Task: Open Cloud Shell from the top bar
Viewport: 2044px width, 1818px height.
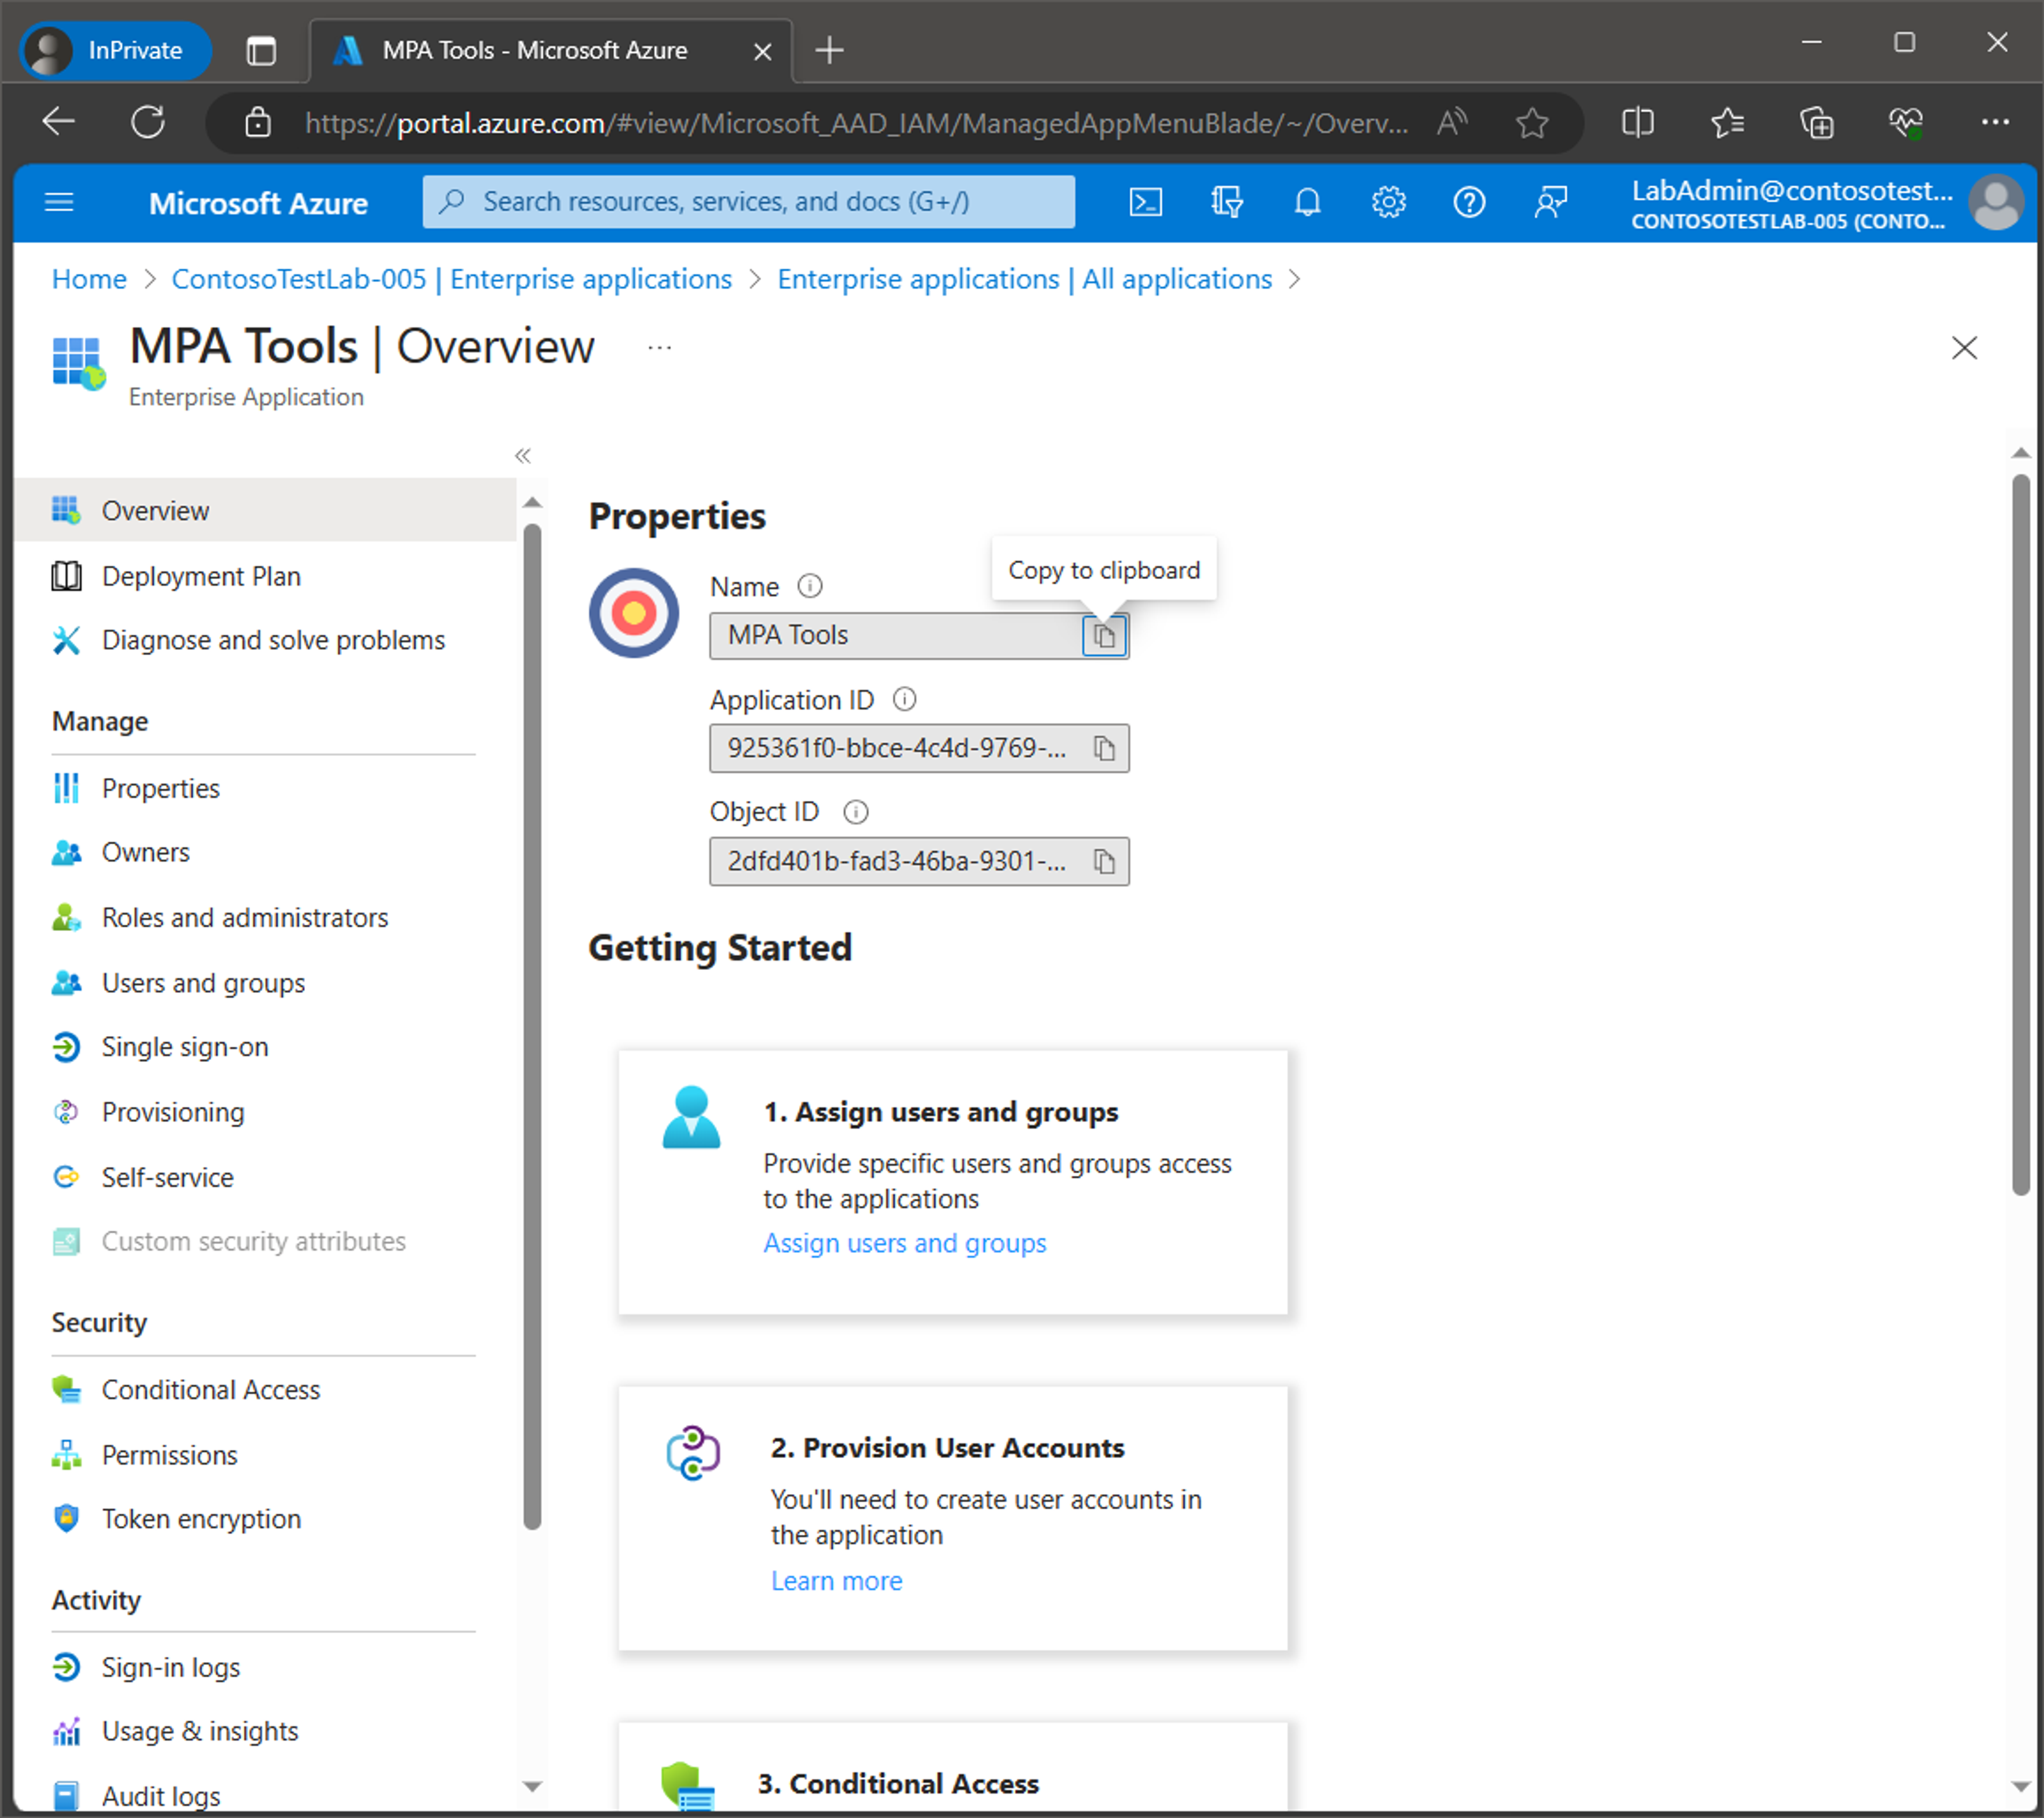Action: [1146, 203]
